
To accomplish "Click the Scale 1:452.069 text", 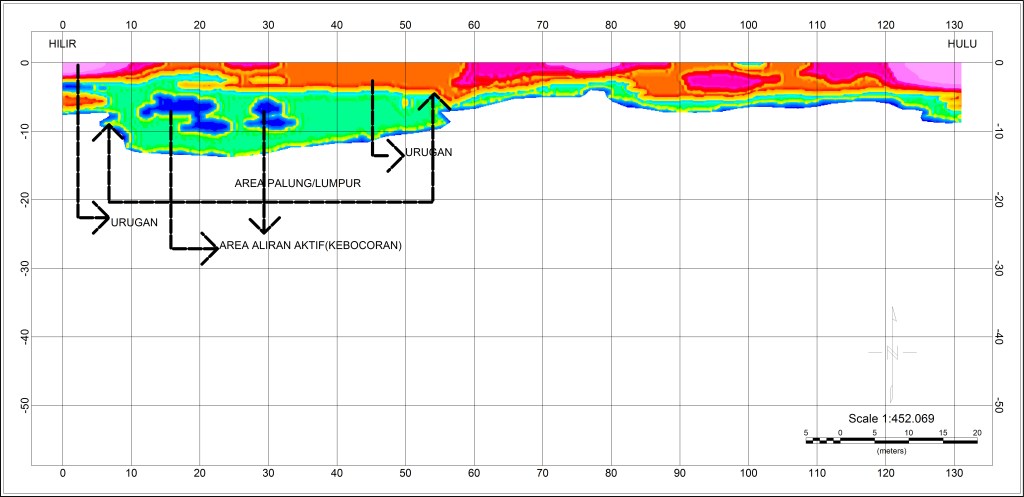I will [x=891, y=418].
